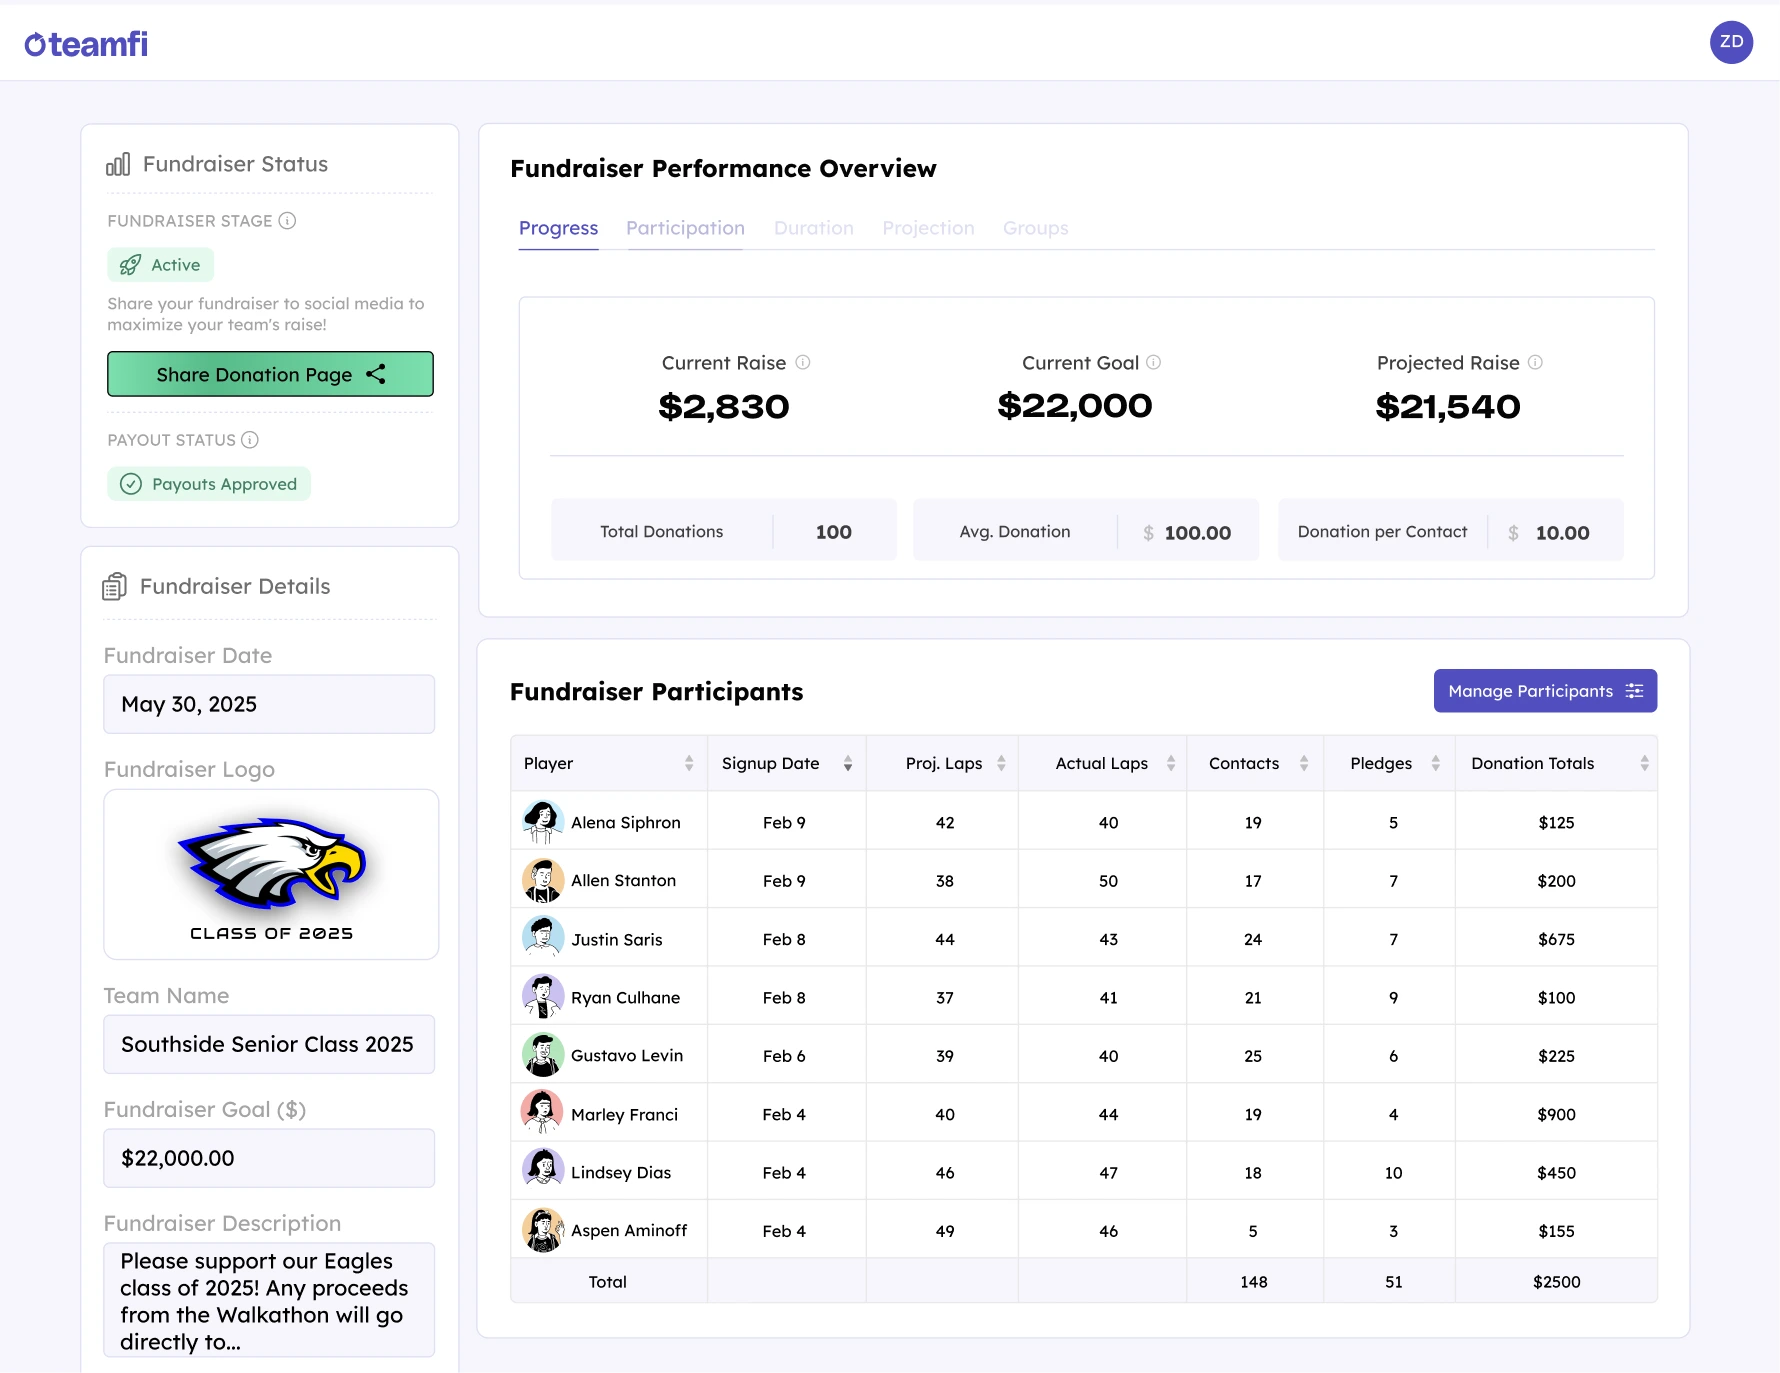Click the checkmark icon in Payouts Approved badge
Viewport: 1780px width, 1373px height.
[x=131, y=484]
